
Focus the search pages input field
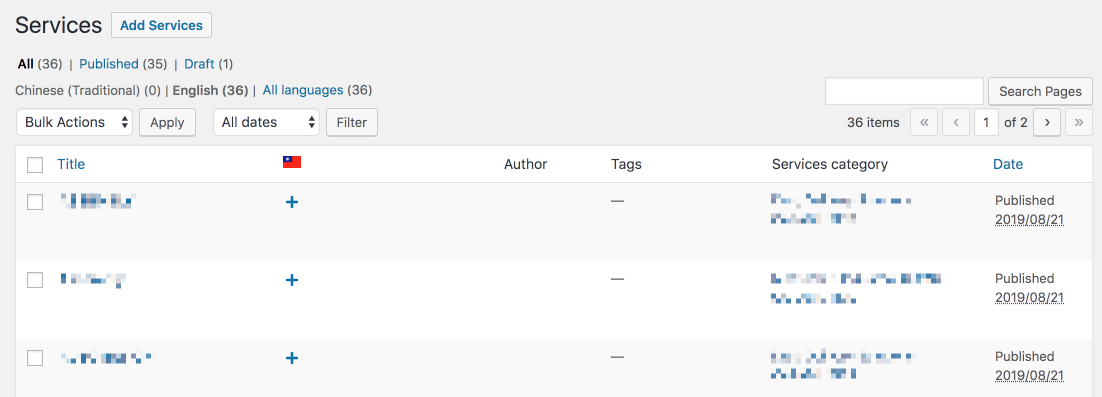click(x=905, y=91)
